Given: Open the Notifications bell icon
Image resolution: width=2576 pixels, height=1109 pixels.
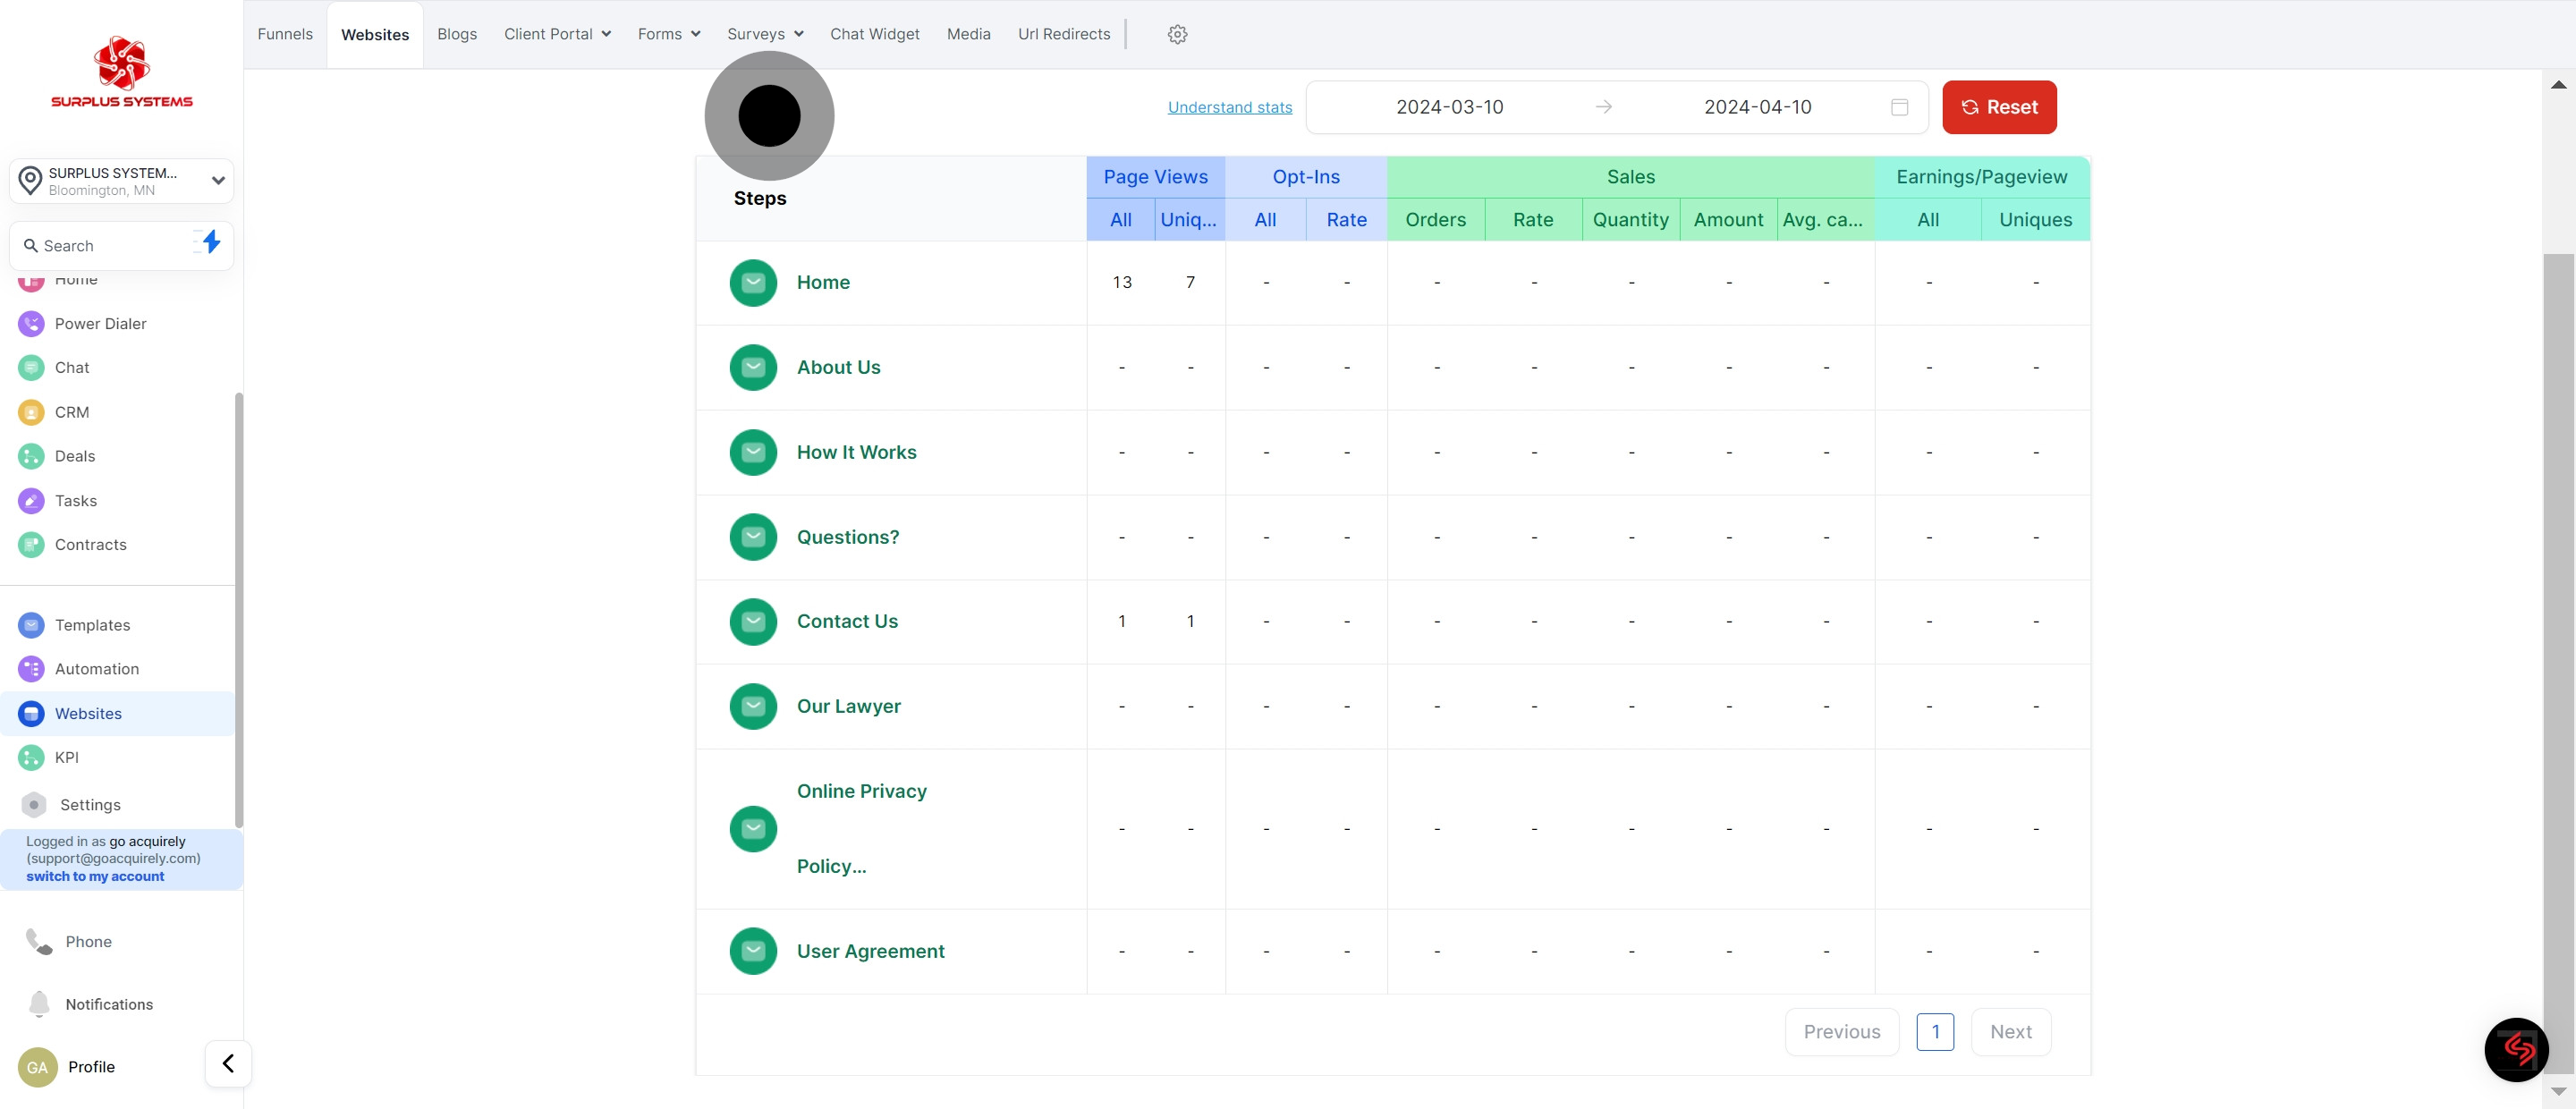Looking at the screenshot, I should pyautogui.click(x=39, y=1004).
